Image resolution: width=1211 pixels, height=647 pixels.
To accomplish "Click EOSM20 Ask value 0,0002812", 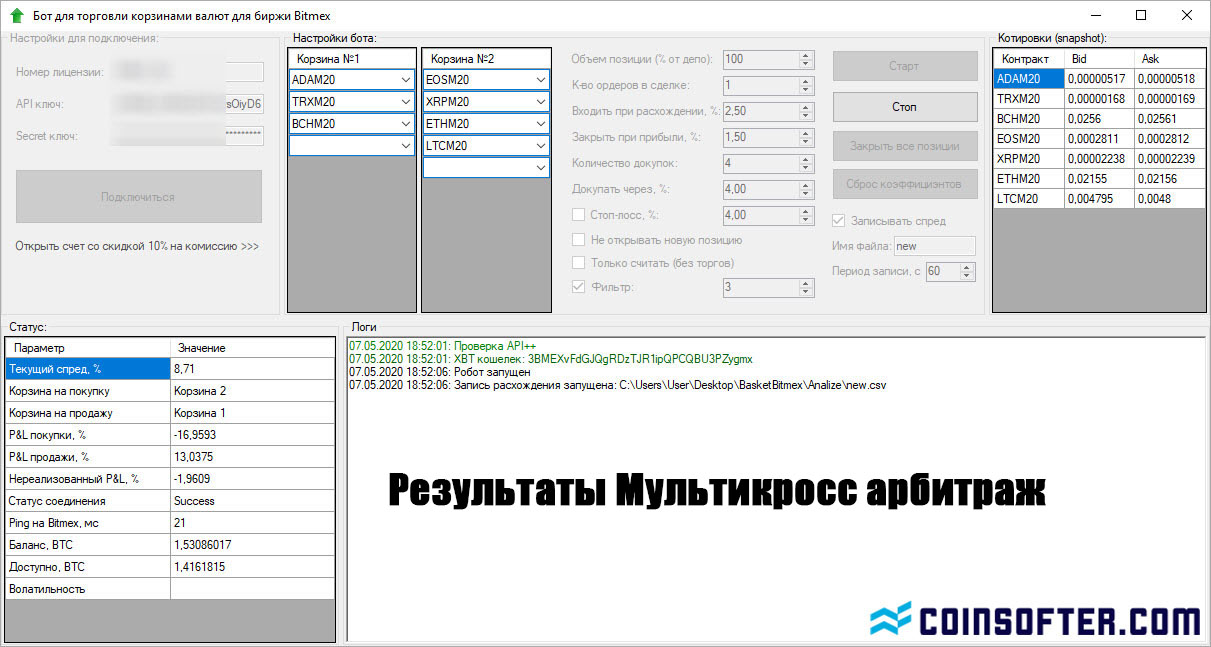I will pyautogui.click(x=1168, y=139).
